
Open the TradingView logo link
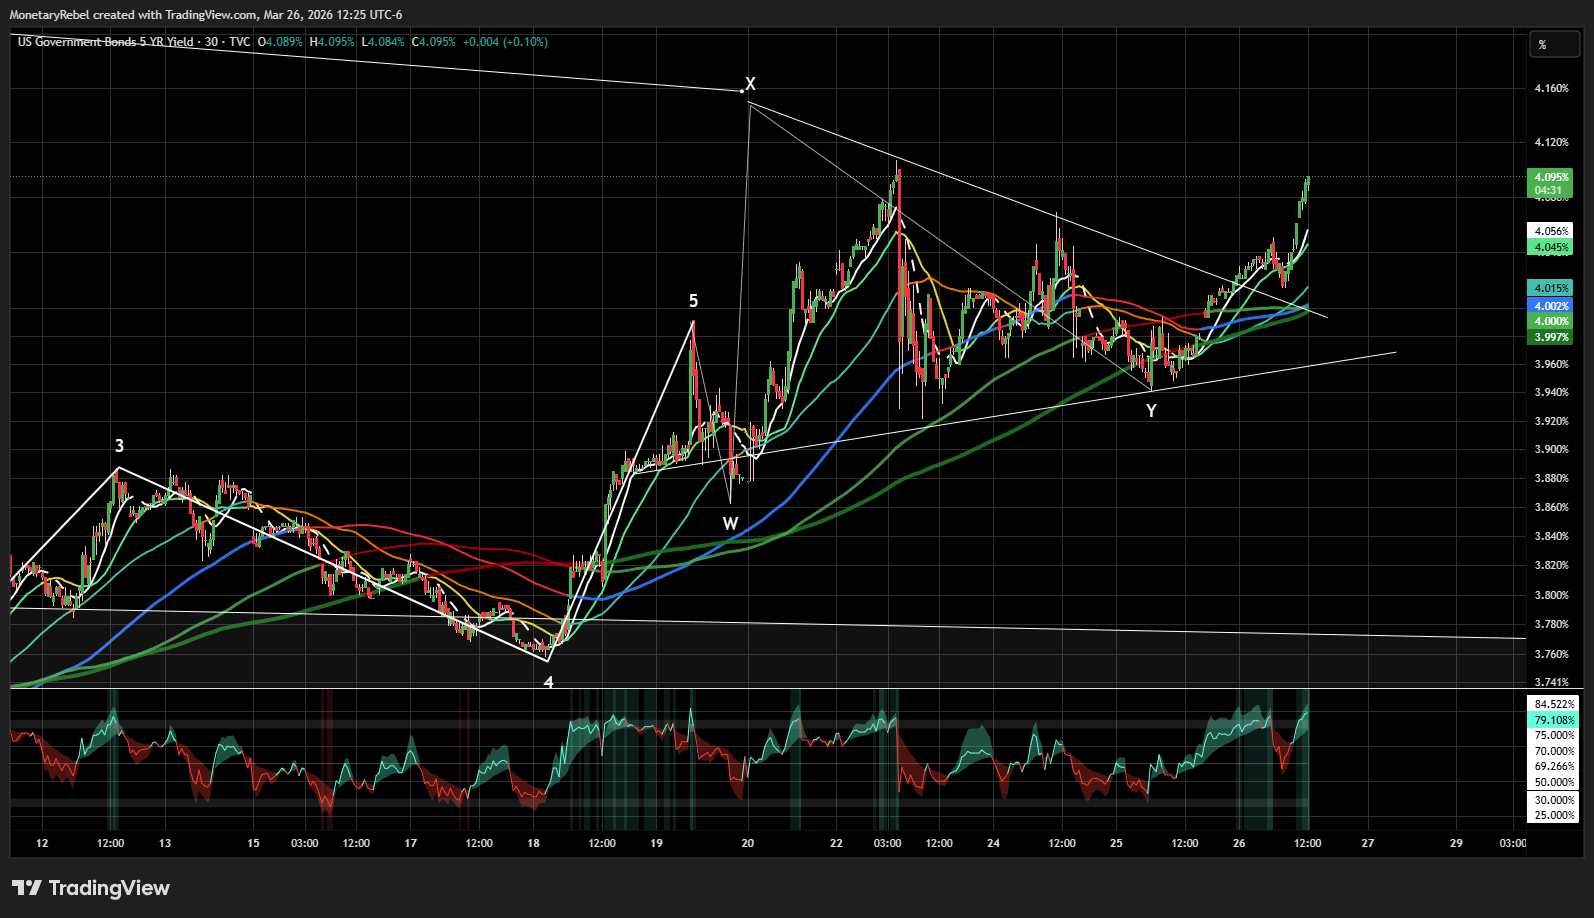[91, 888]
